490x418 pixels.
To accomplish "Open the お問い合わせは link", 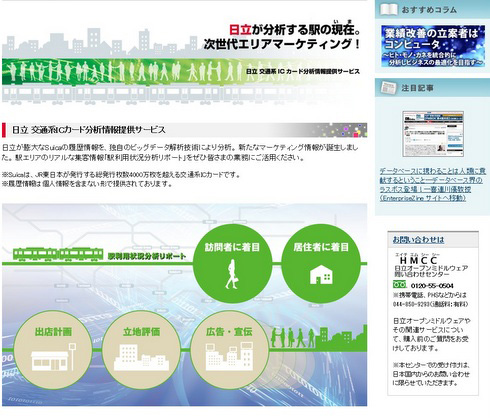I will click(x=418, y=240).
